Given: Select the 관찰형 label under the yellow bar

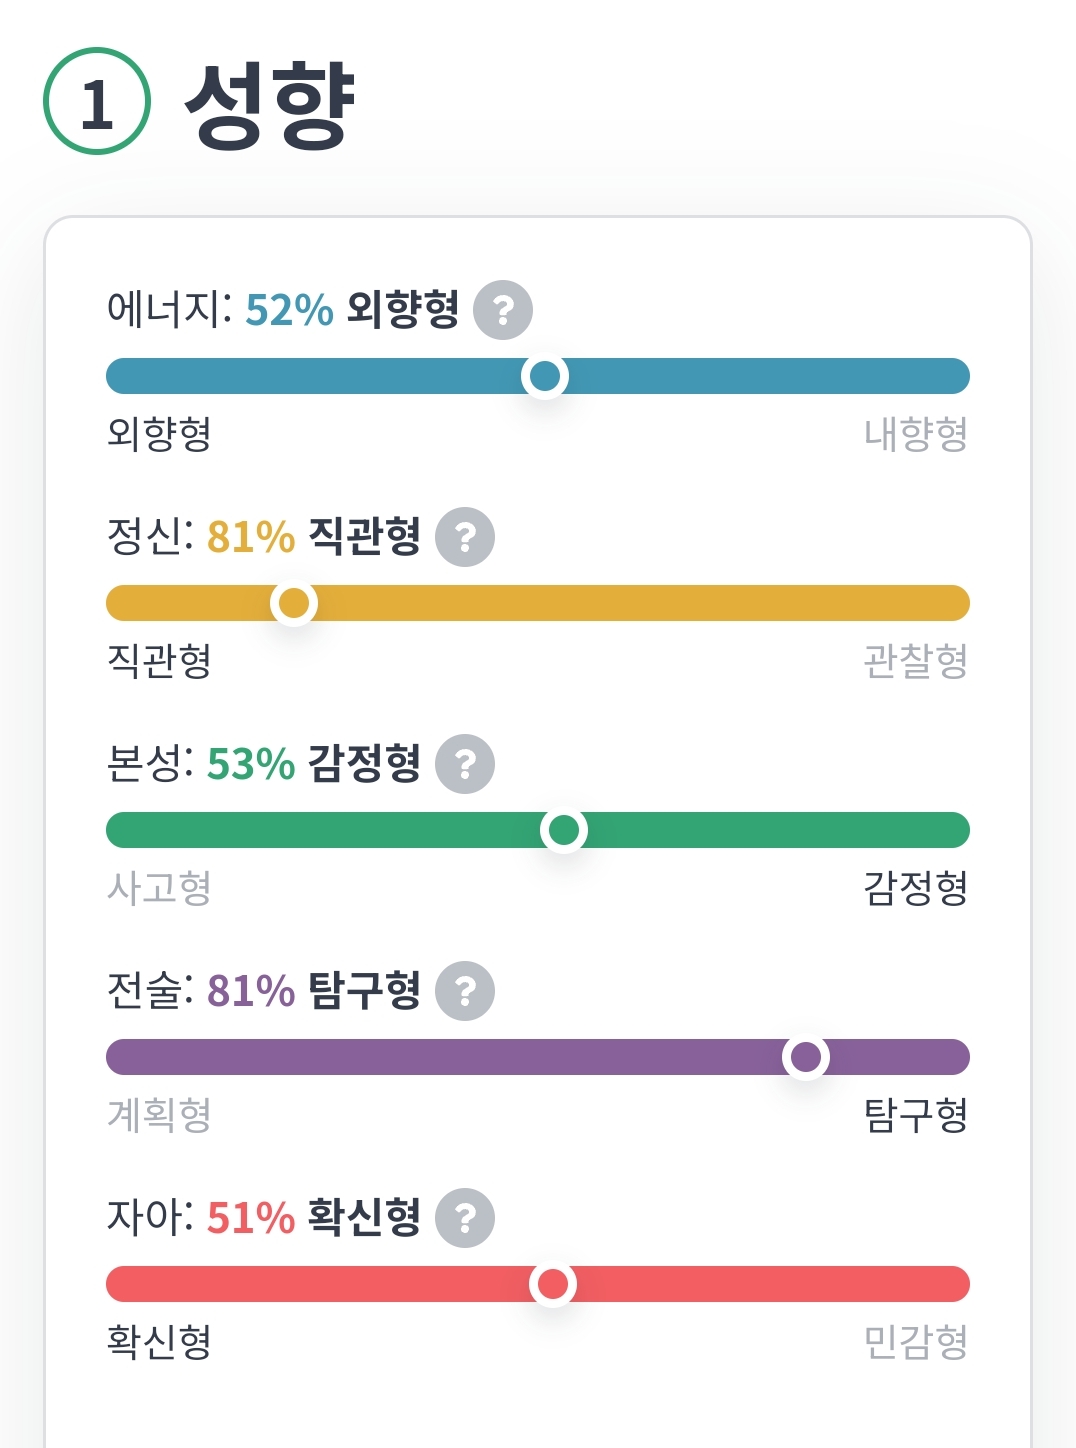Looking at the screenshot, I should (916, 661).
